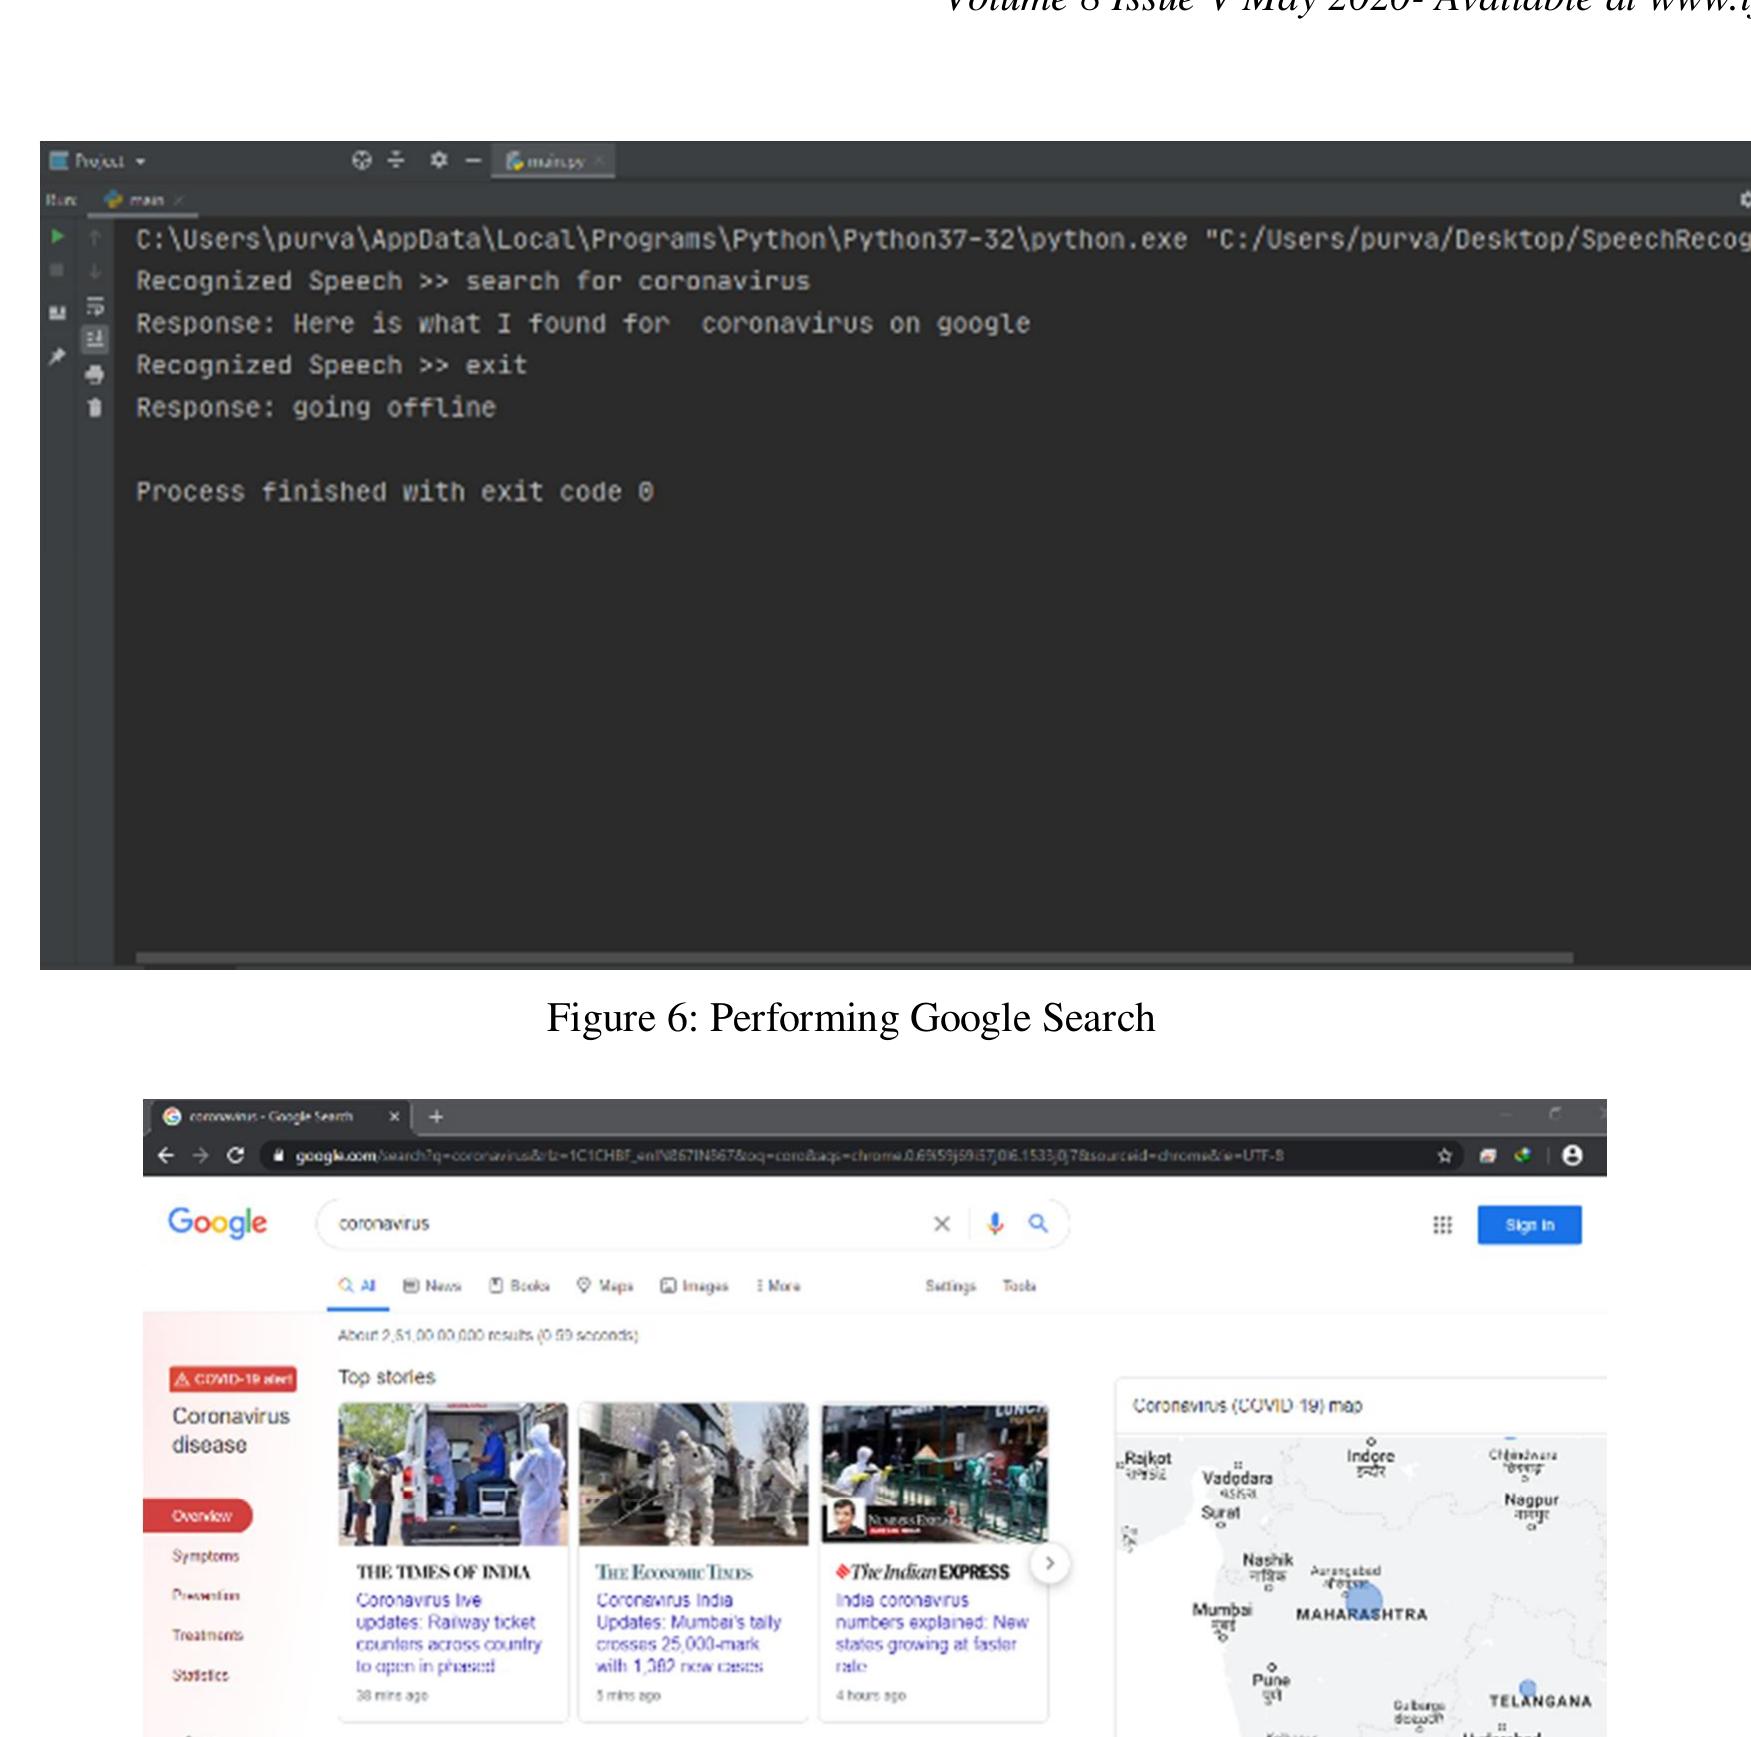Click the blue magnifier search icon

(x=1038, y=1223)
